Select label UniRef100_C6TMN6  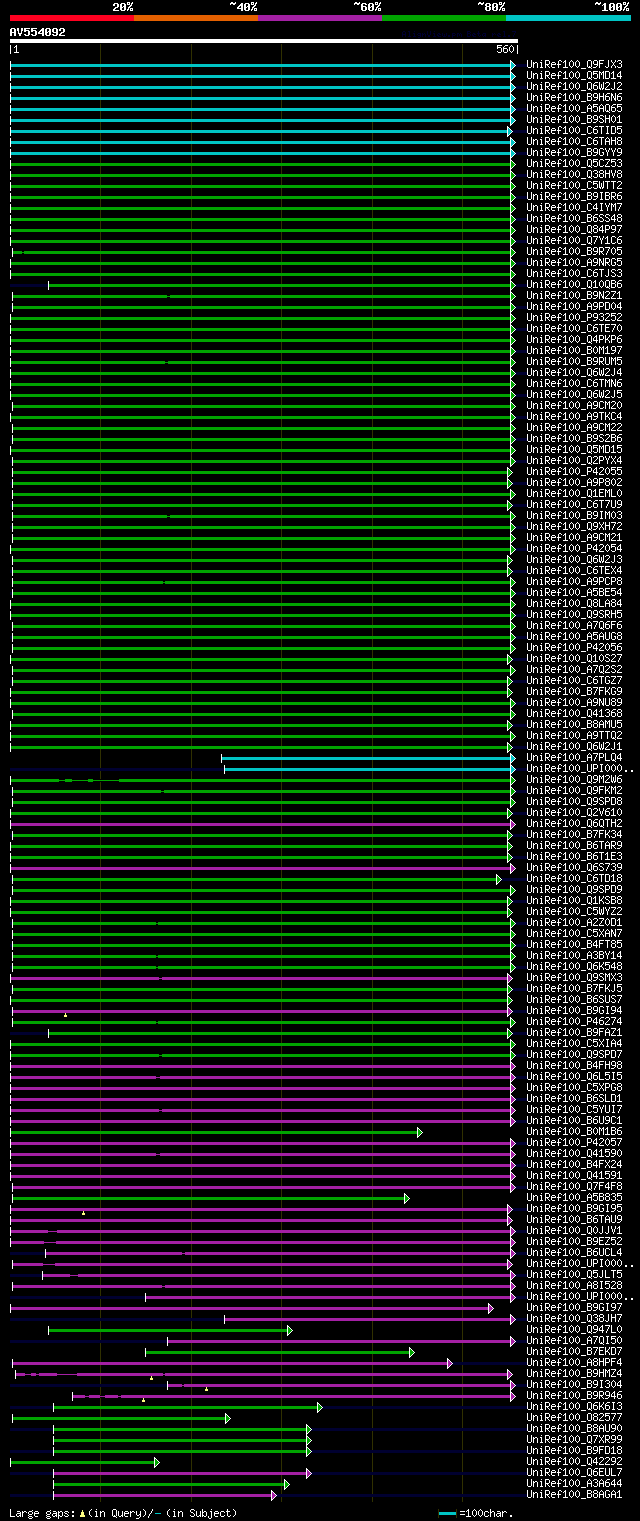pyautogui.click(x=574, y=383)
